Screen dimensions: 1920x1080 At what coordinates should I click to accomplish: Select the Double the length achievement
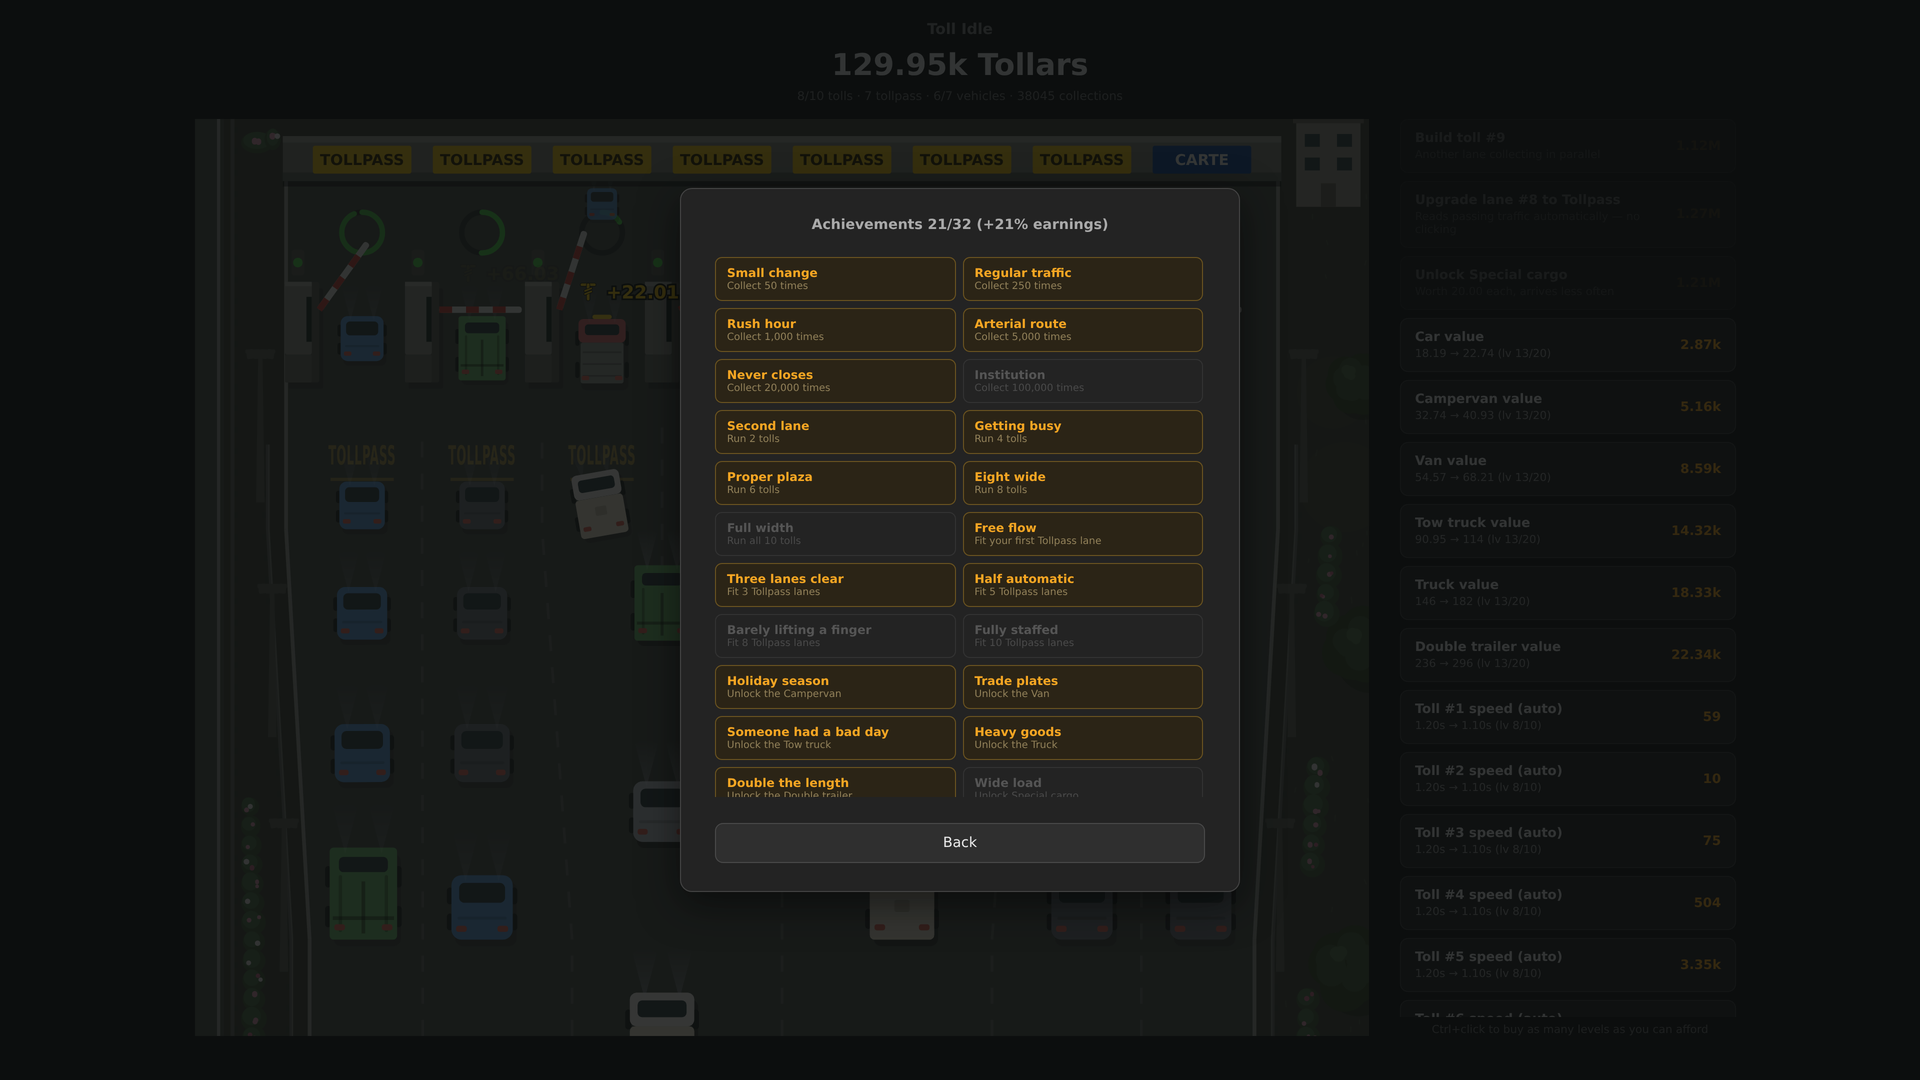coord(835,783)
